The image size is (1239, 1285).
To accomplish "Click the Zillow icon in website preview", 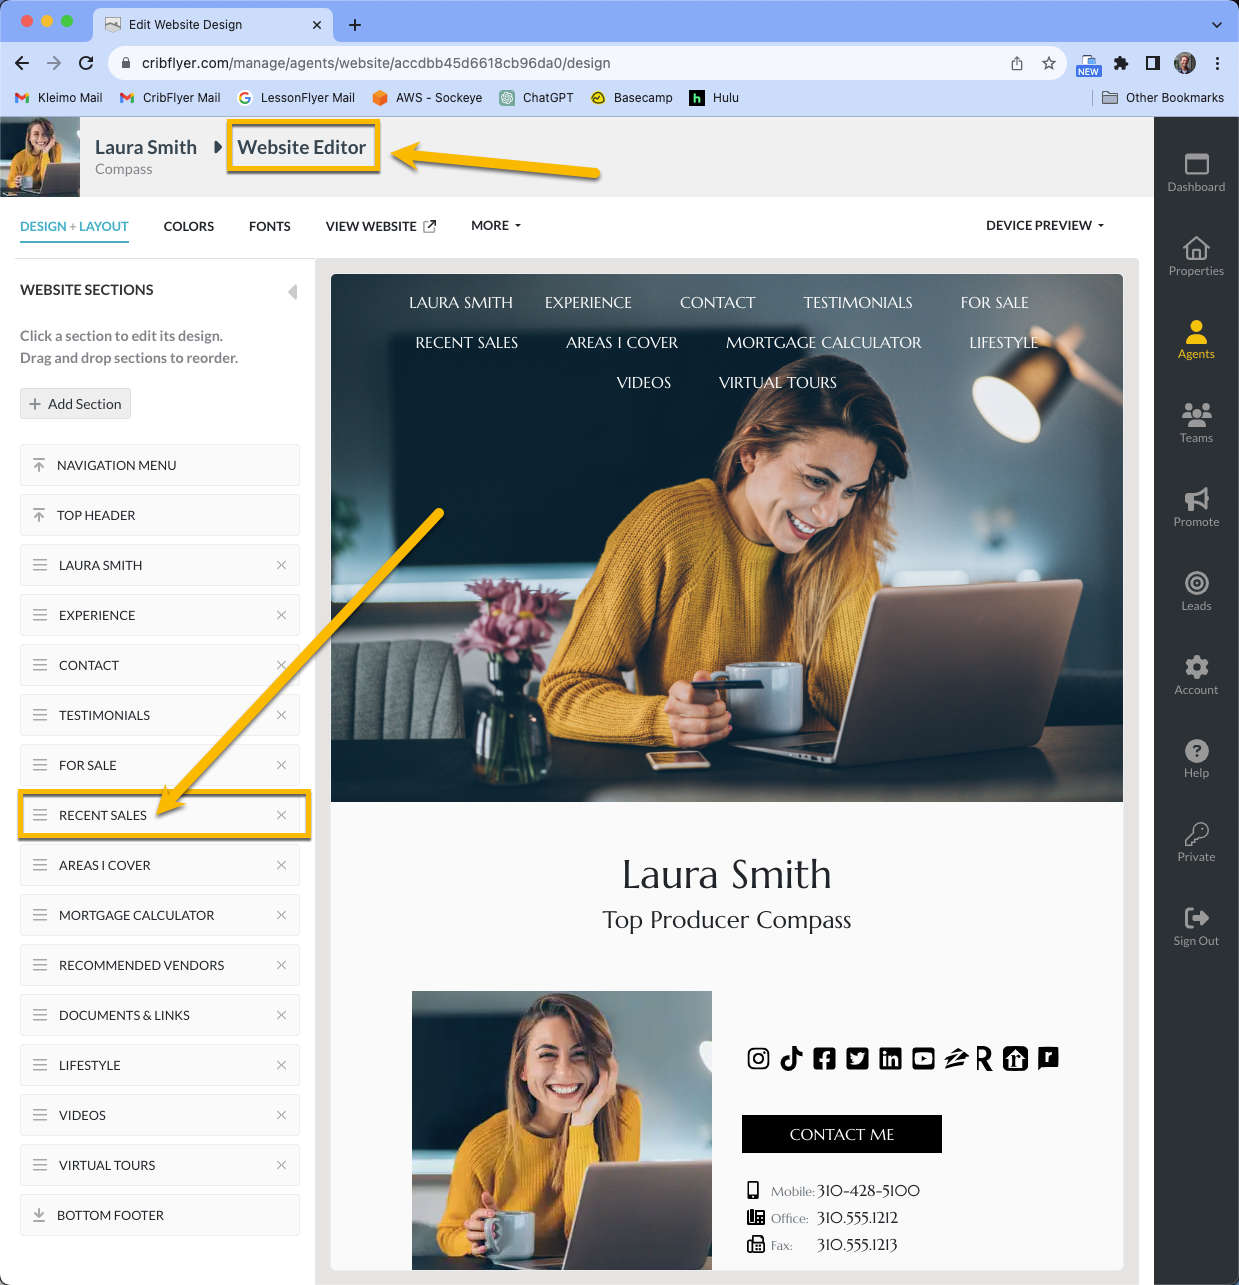I will pyautogui.click(x=956, y=1058).
